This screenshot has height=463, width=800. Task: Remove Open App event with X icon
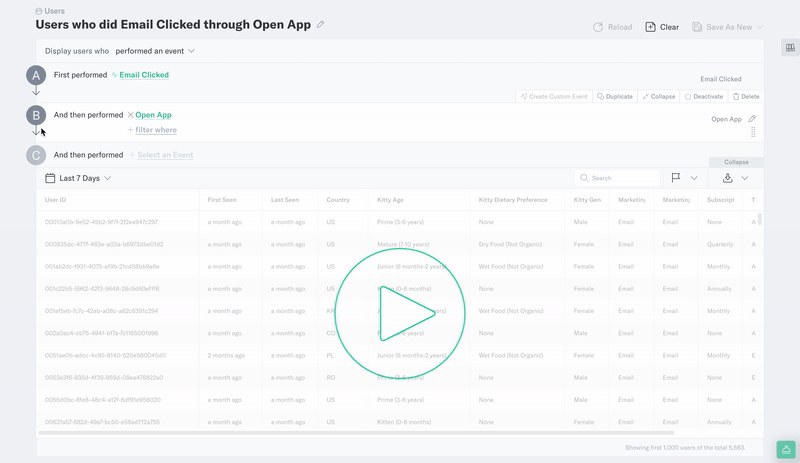click(x=131, y=115)
